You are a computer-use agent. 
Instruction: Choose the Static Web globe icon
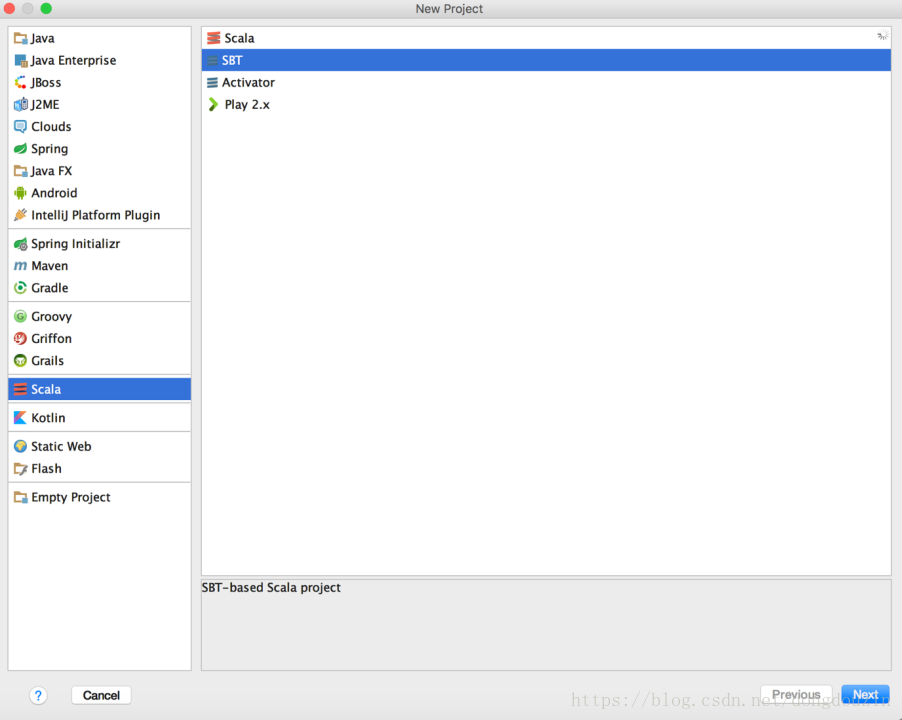click(x=21, y=447)
